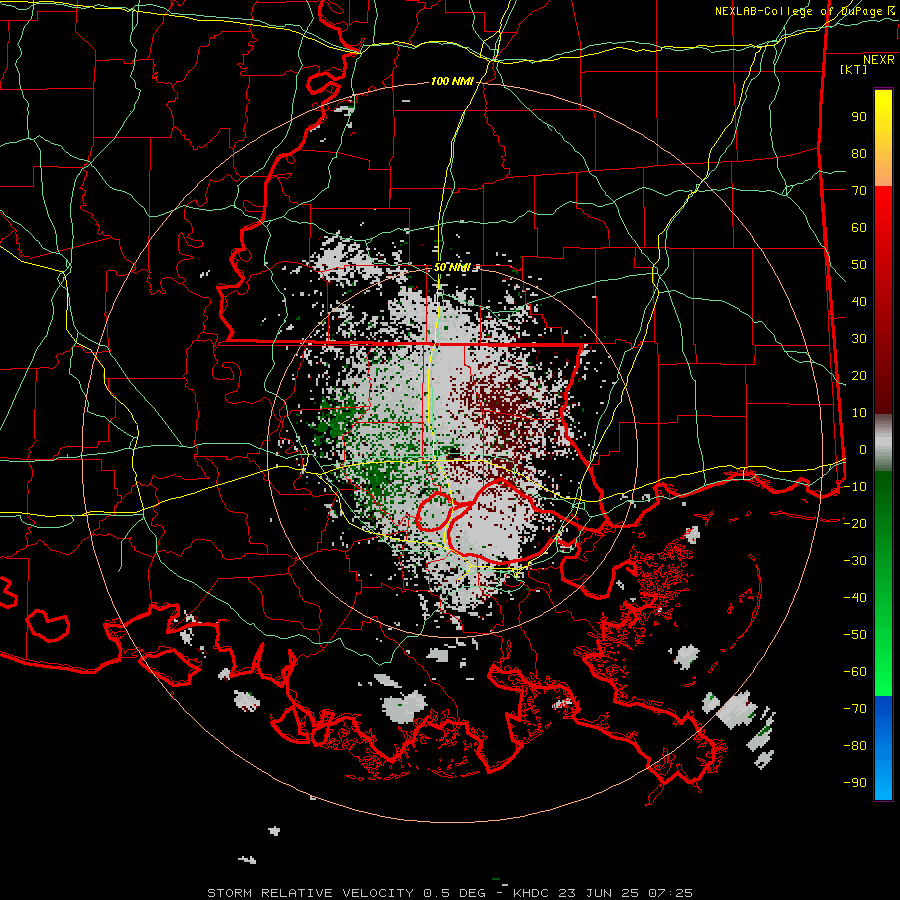900x900 pixels.
Task: Click the KHDC radar site identifier
Action: pyautogui.click(x=530, y=893)
